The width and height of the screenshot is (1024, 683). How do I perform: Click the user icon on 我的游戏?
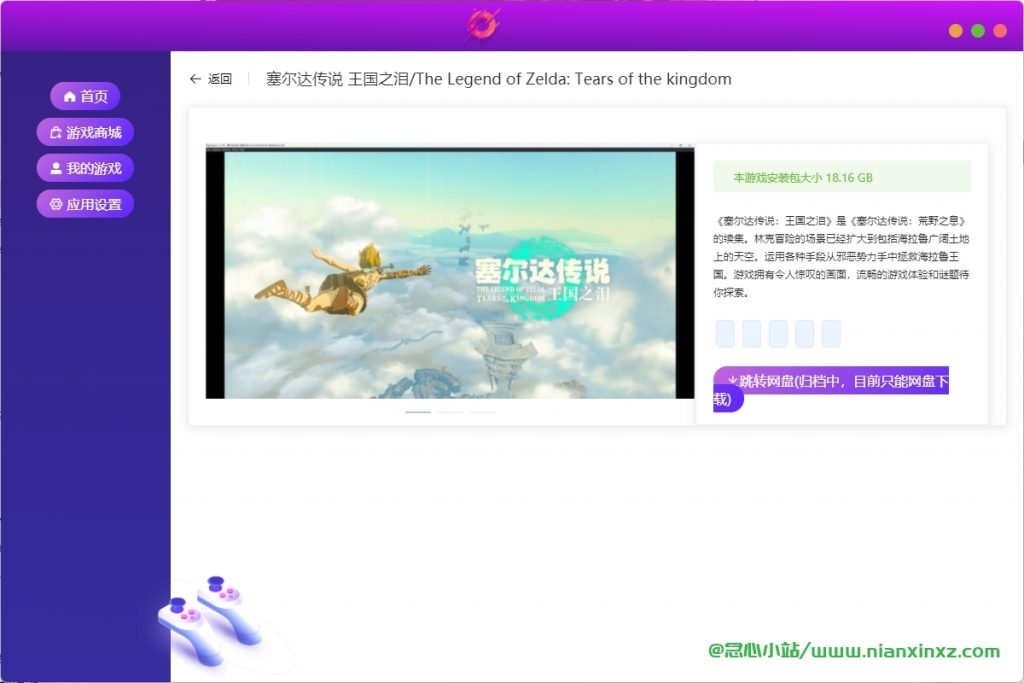click(x=56, y=168)
